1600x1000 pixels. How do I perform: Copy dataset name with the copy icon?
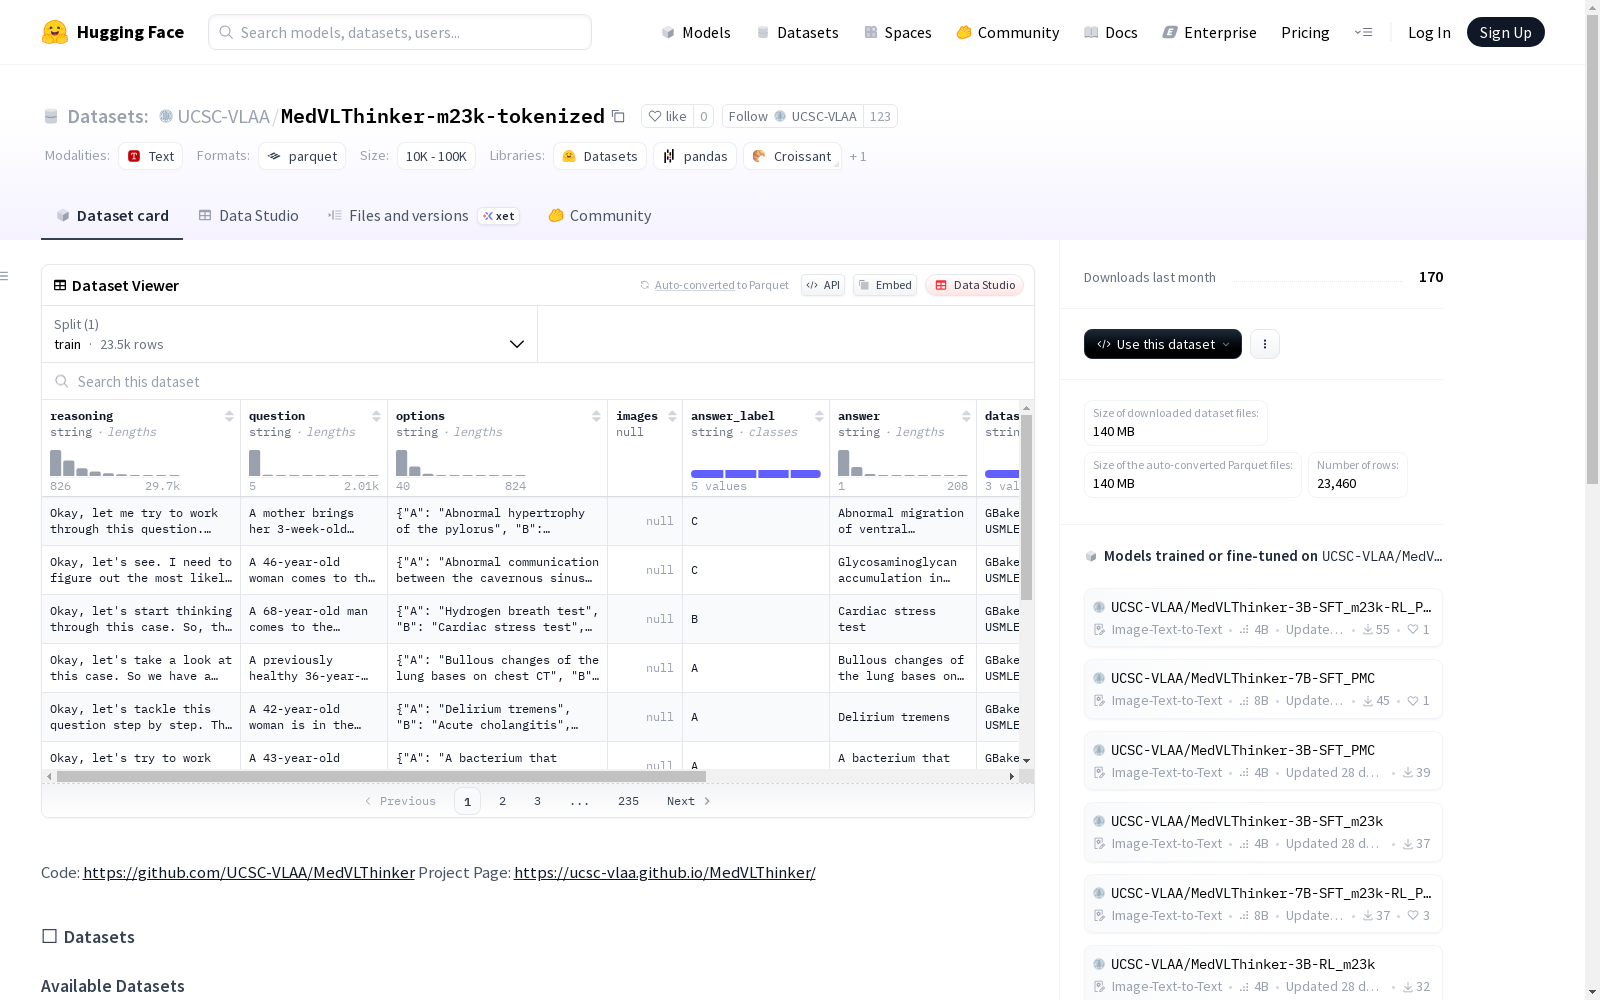tap(618, 116)
